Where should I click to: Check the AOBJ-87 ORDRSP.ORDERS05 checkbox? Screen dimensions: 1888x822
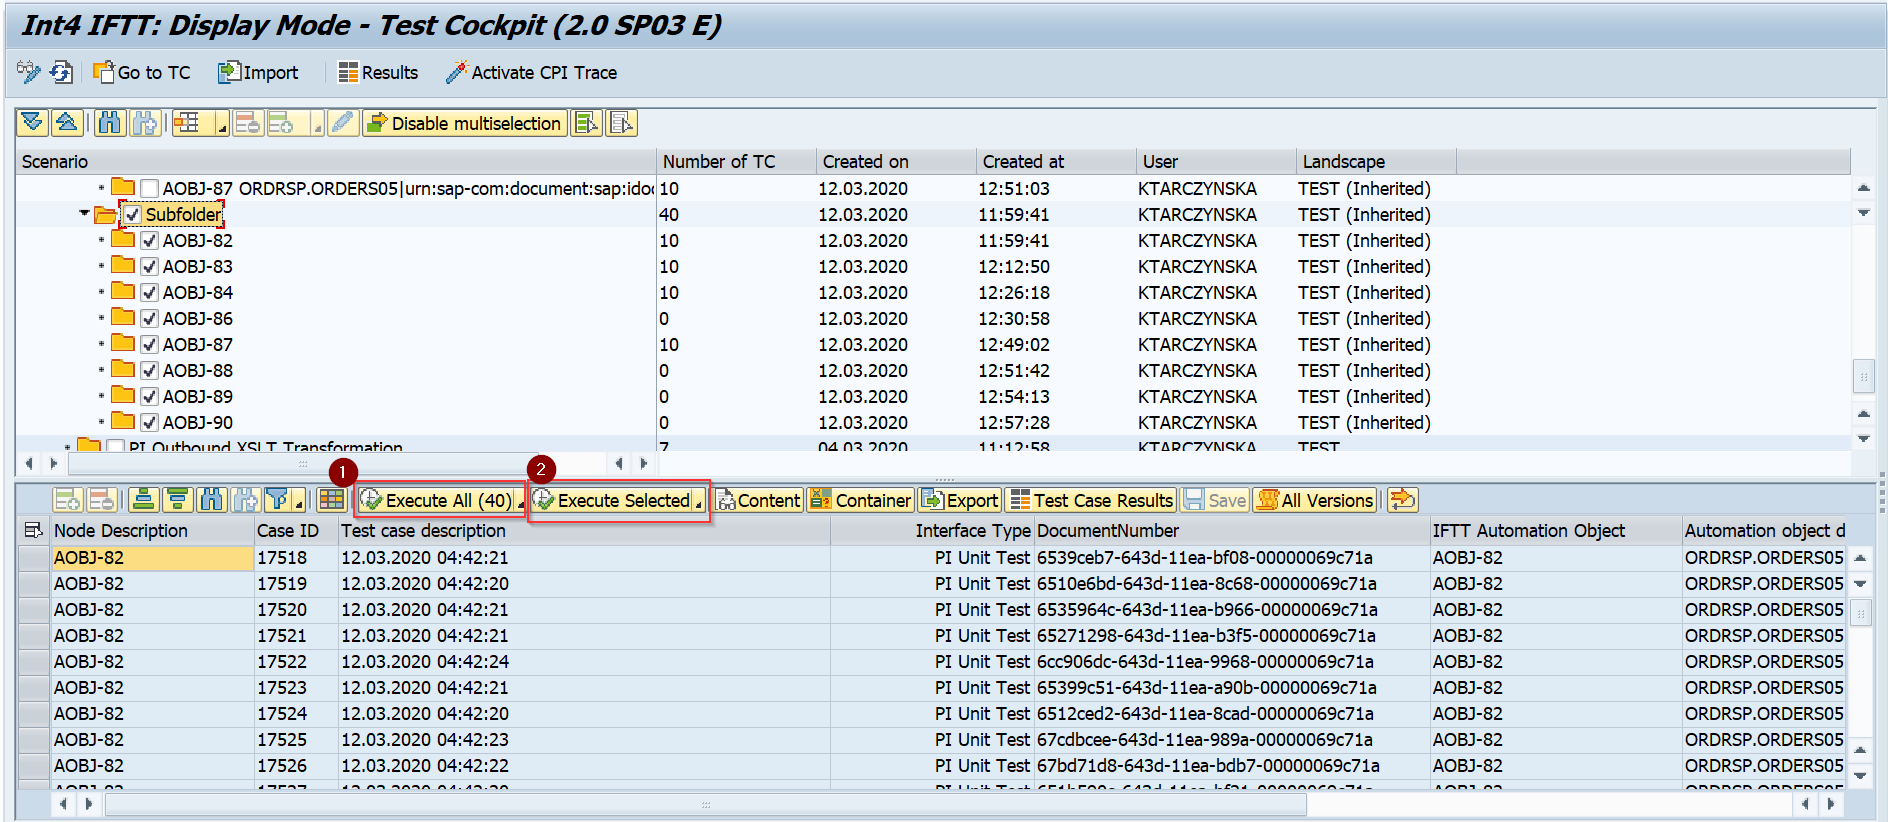(x=149, y=189)
